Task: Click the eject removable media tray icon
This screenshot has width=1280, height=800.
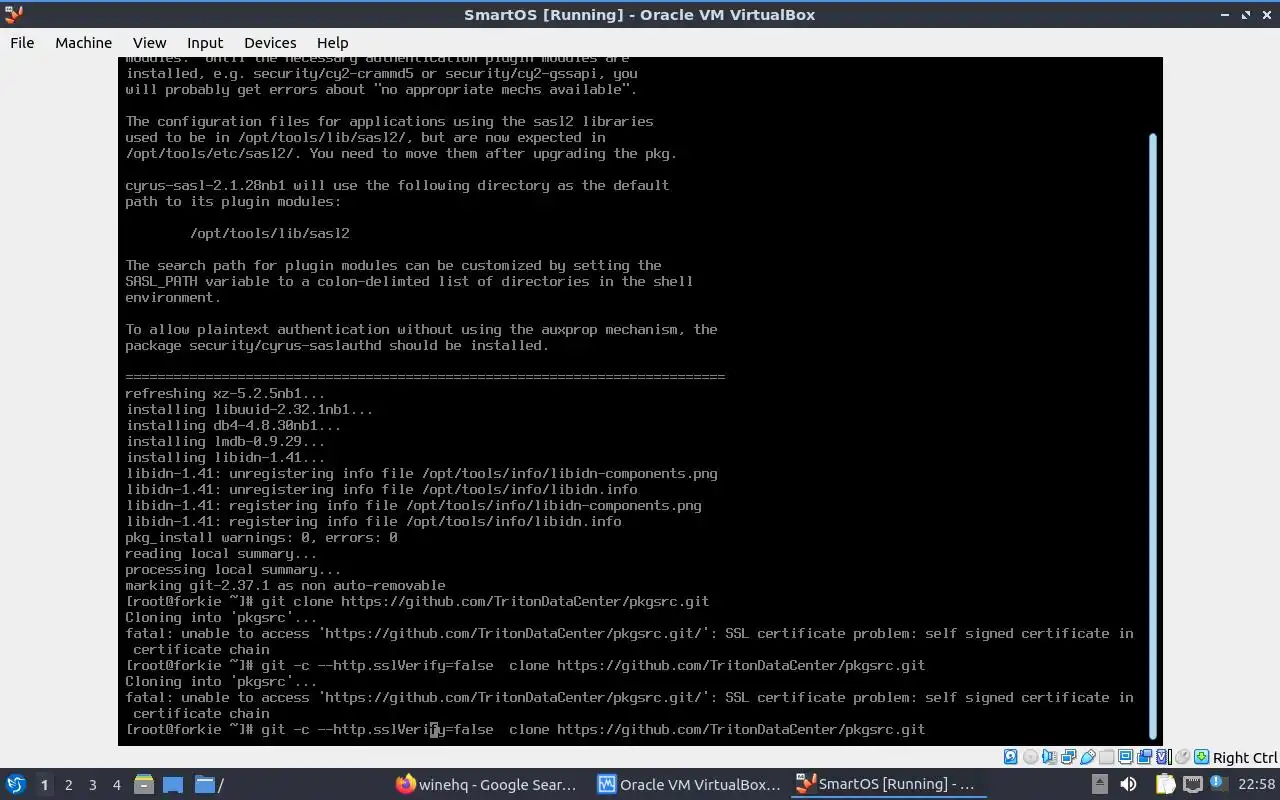Action: point(1100,784)
